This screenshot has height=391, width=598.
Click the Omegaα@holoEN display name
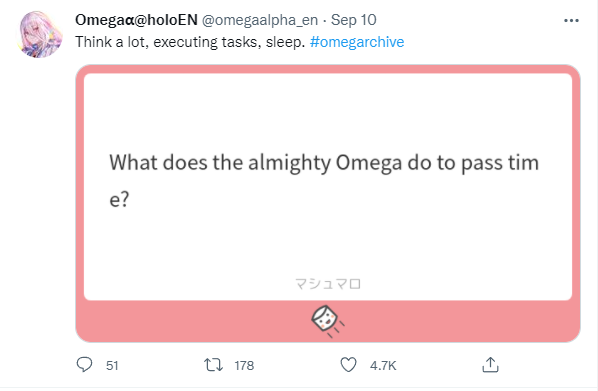[x=136, y=20]
